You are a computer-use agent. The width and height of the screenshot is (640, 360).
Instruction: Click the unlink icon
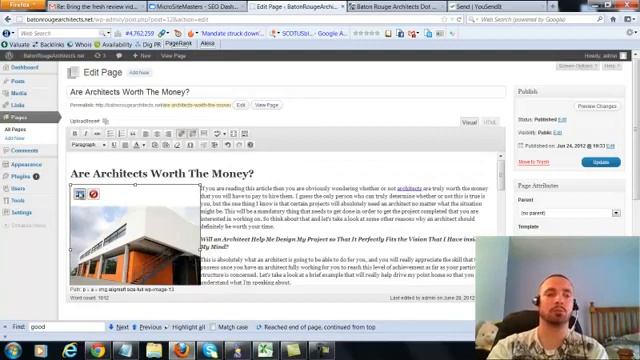193,133
